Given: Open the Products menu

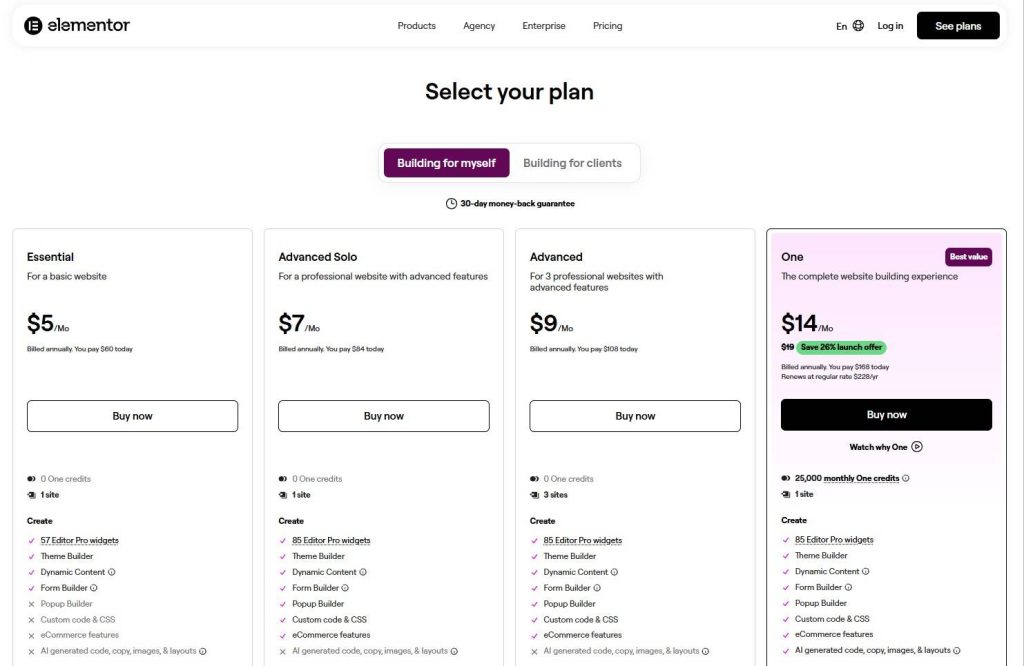Looking at the screenshot, I should tap(416, 25).
